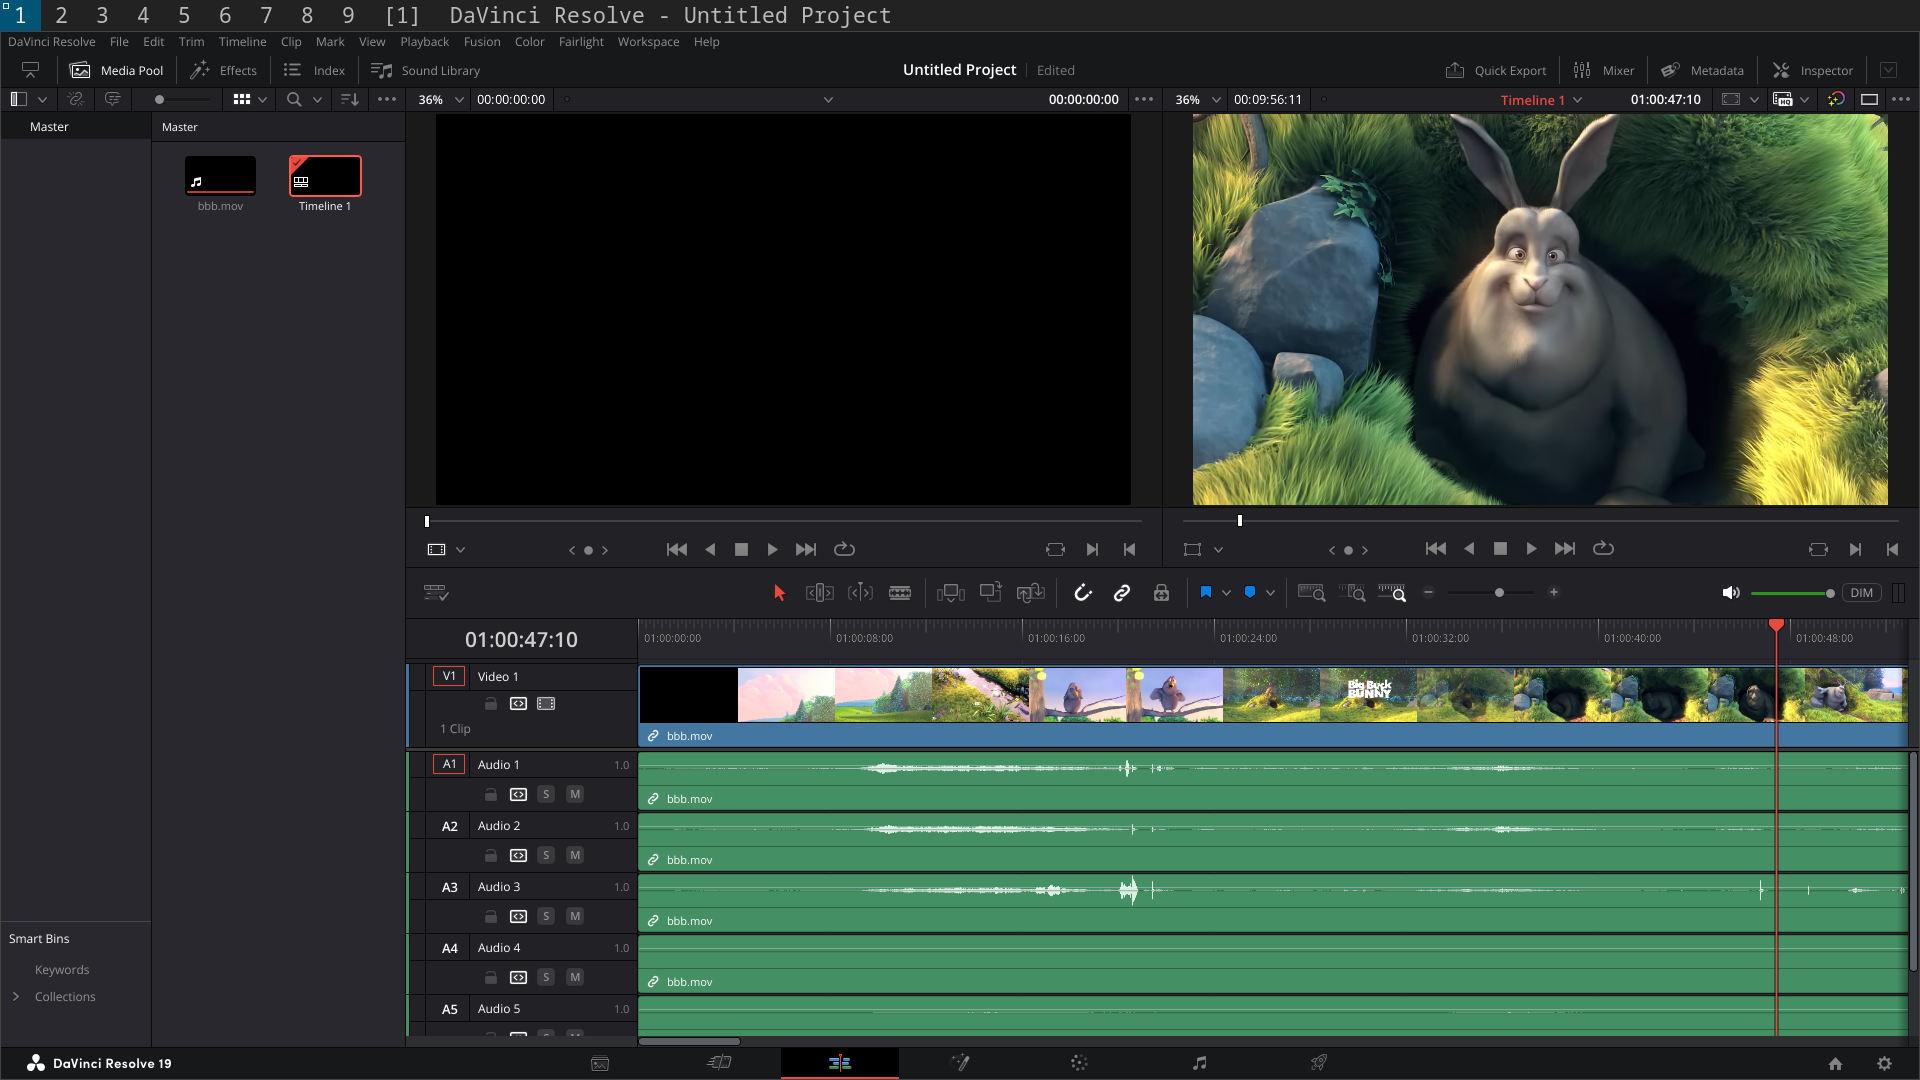Adjust Media Pool thumbnail size slider
The height and width of the screenshot is (1080, 1920).
(159, 99)
